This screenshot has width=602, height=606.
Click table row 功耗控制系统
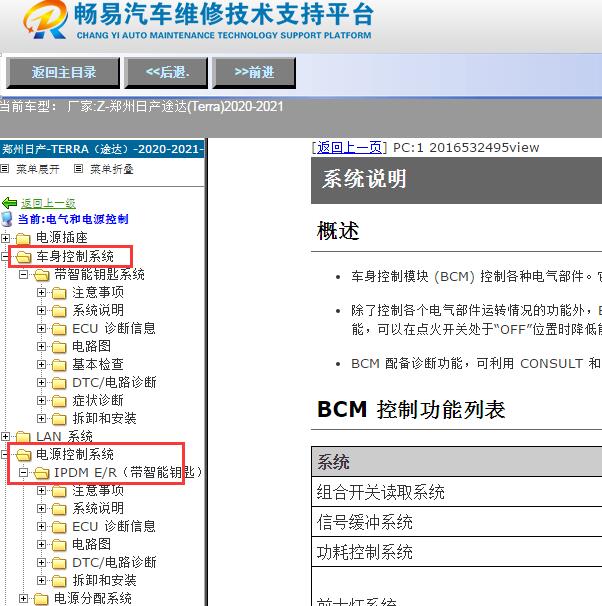pyautogui.click(x=457, y=552)
